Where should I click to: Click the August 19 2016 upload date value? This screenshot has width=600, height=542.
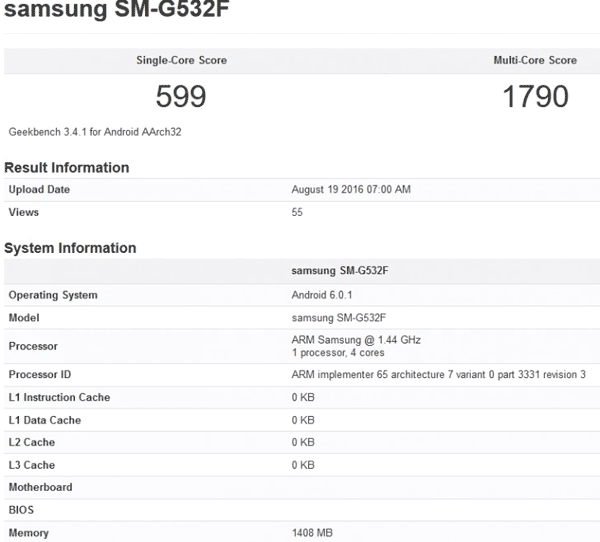tap(350, 190)
